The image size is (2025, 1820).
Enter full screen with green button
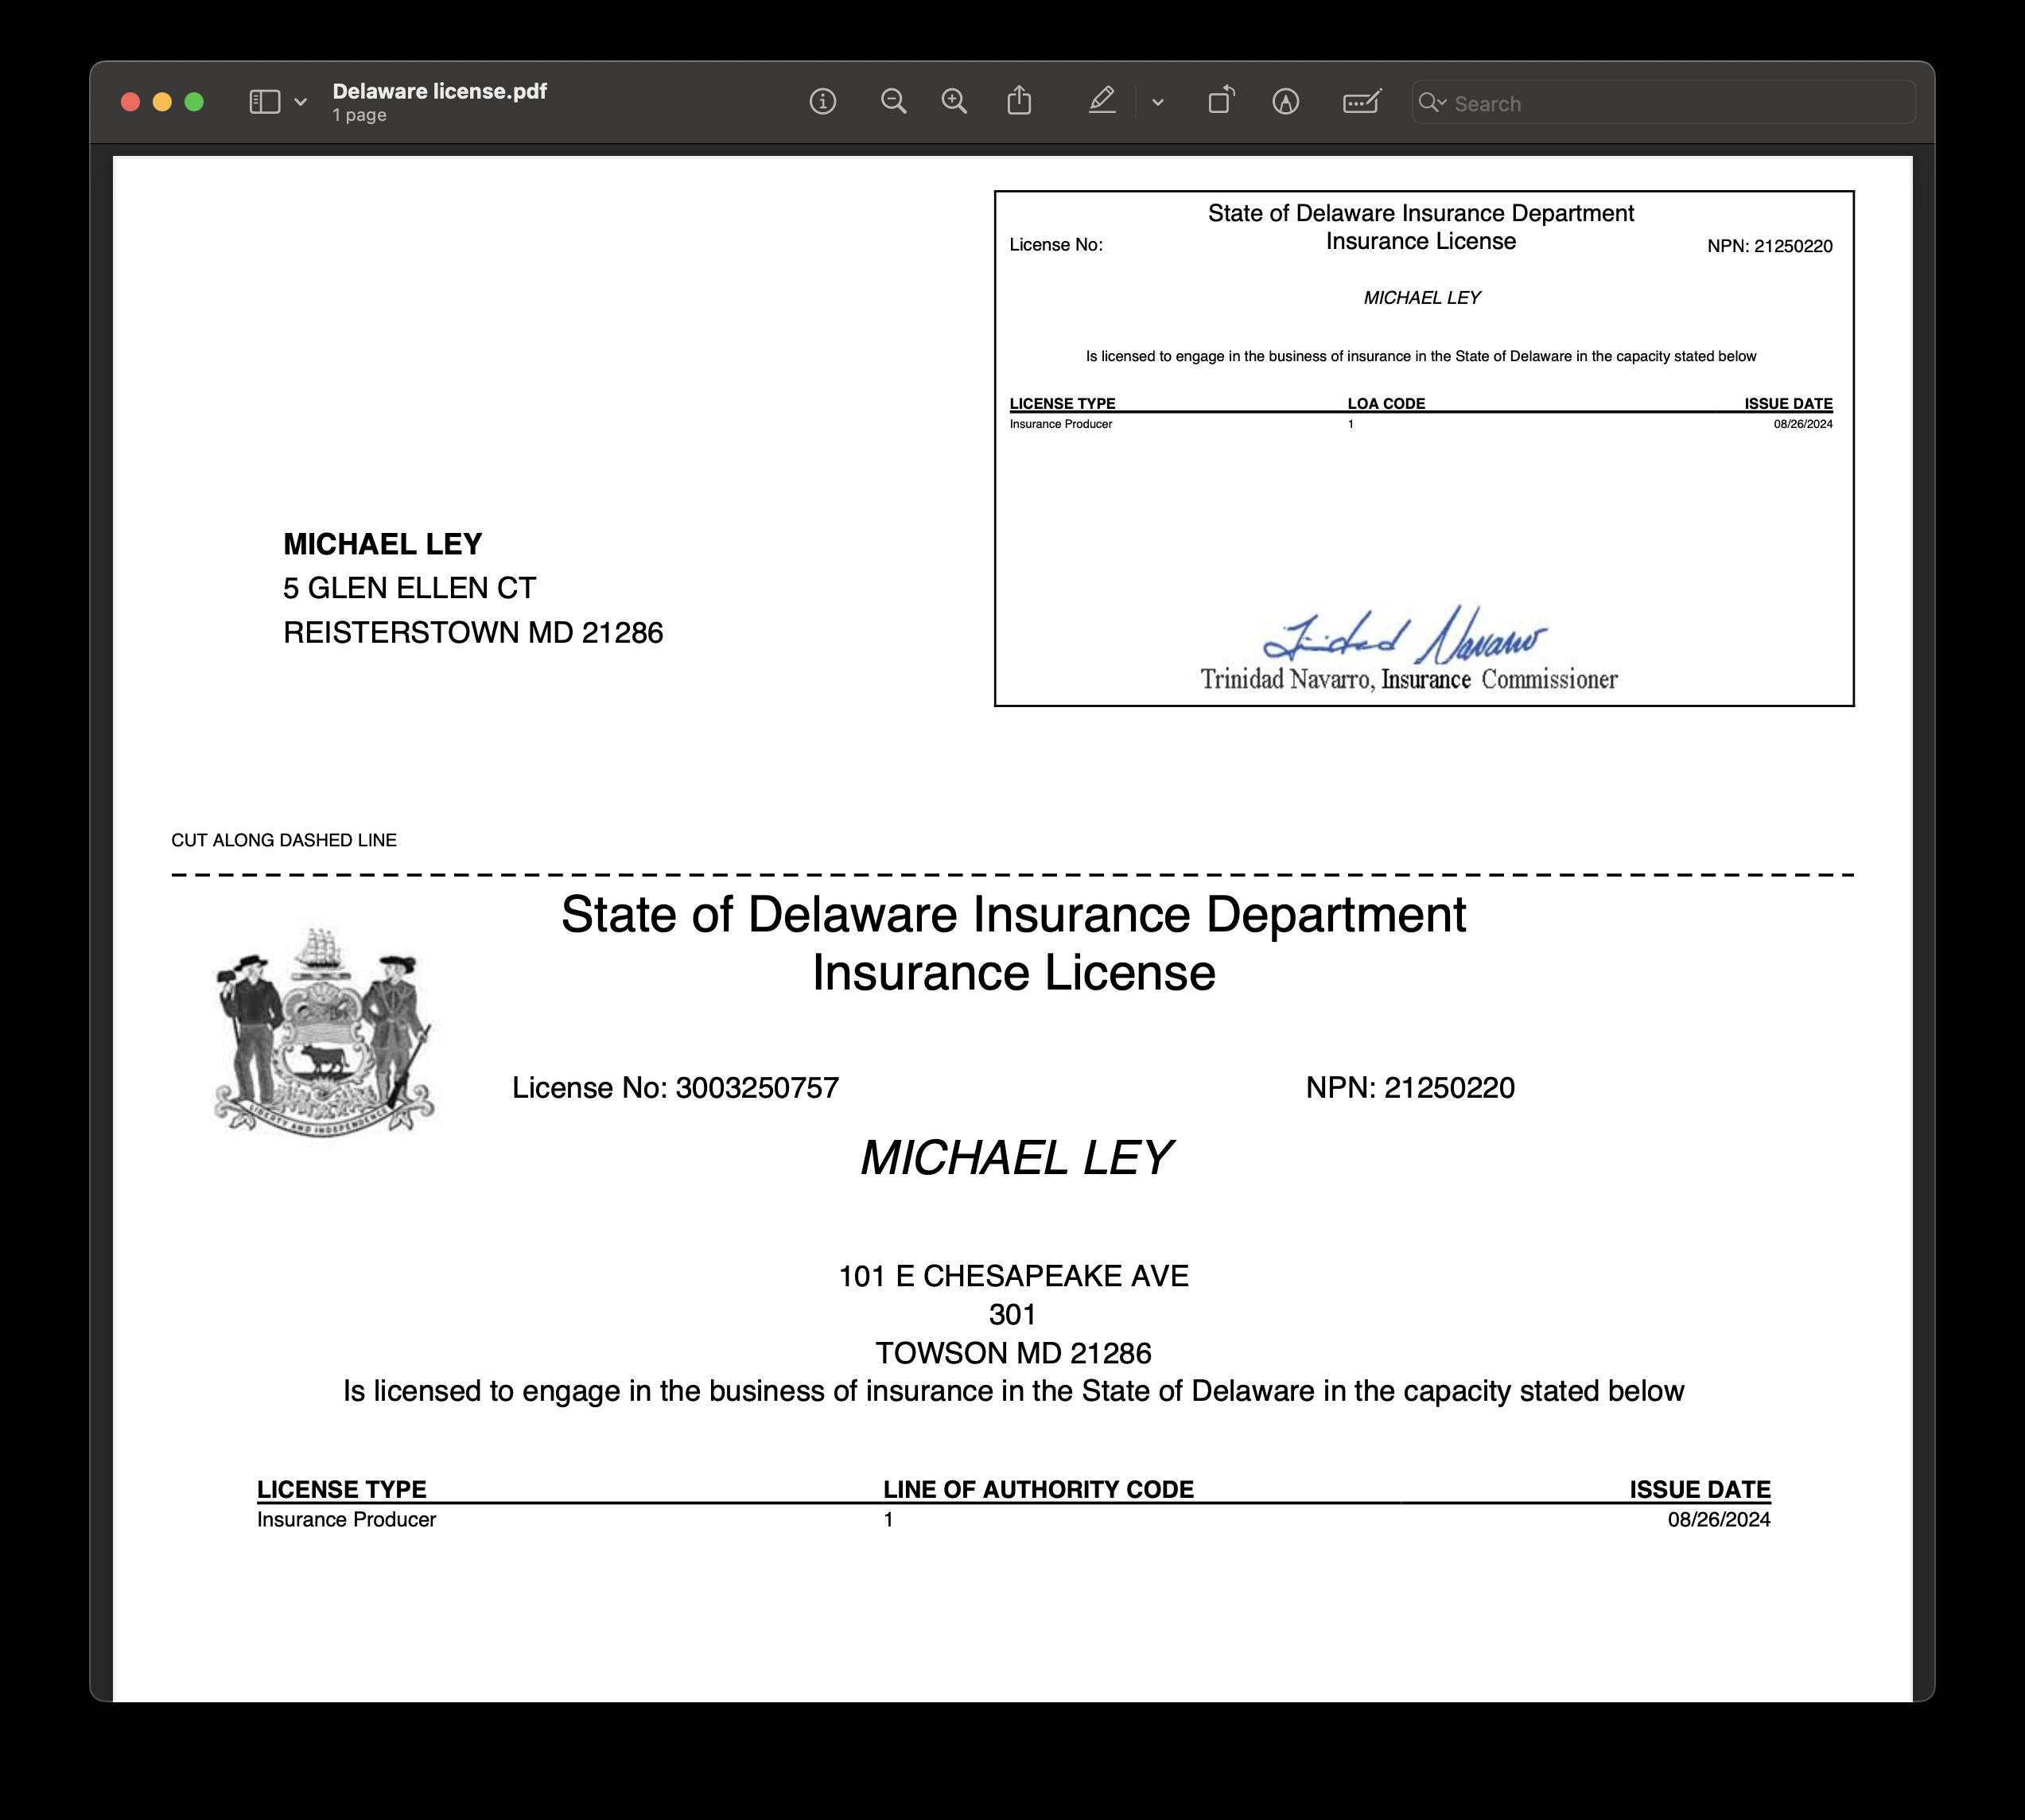pyautogui.click(x=194, y=102)
